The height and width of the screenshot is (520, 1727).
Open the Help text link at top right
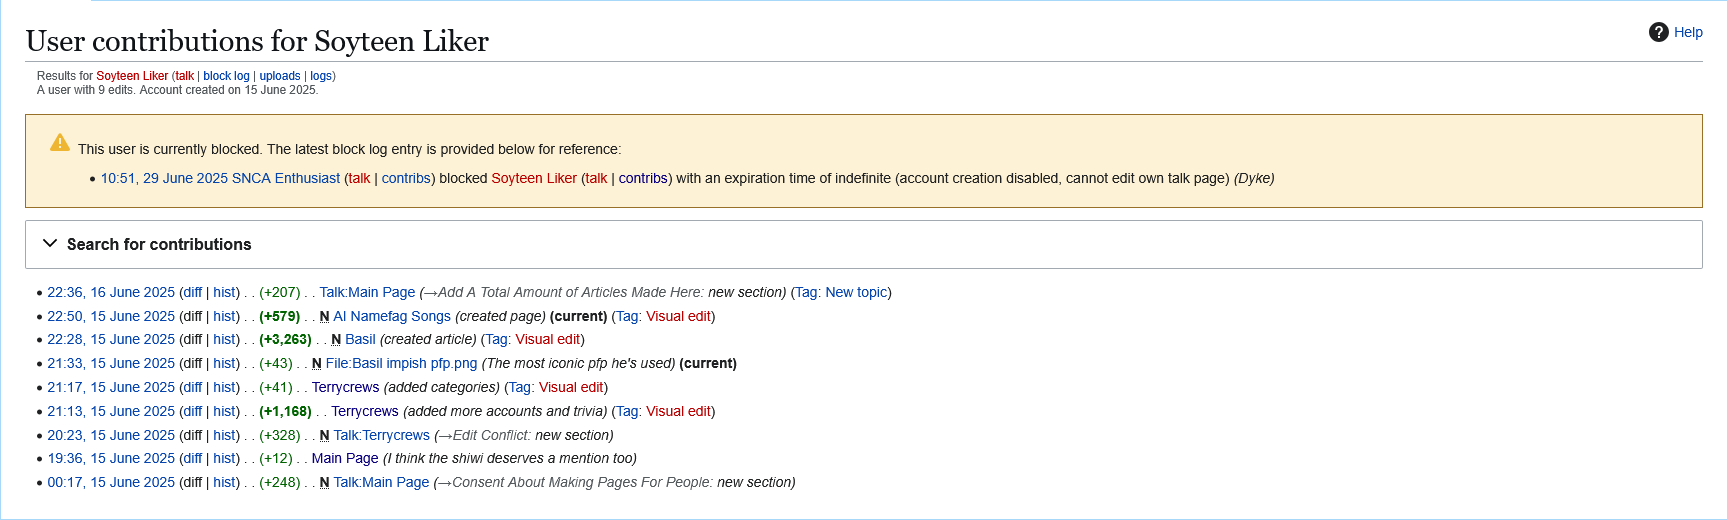1688,32
